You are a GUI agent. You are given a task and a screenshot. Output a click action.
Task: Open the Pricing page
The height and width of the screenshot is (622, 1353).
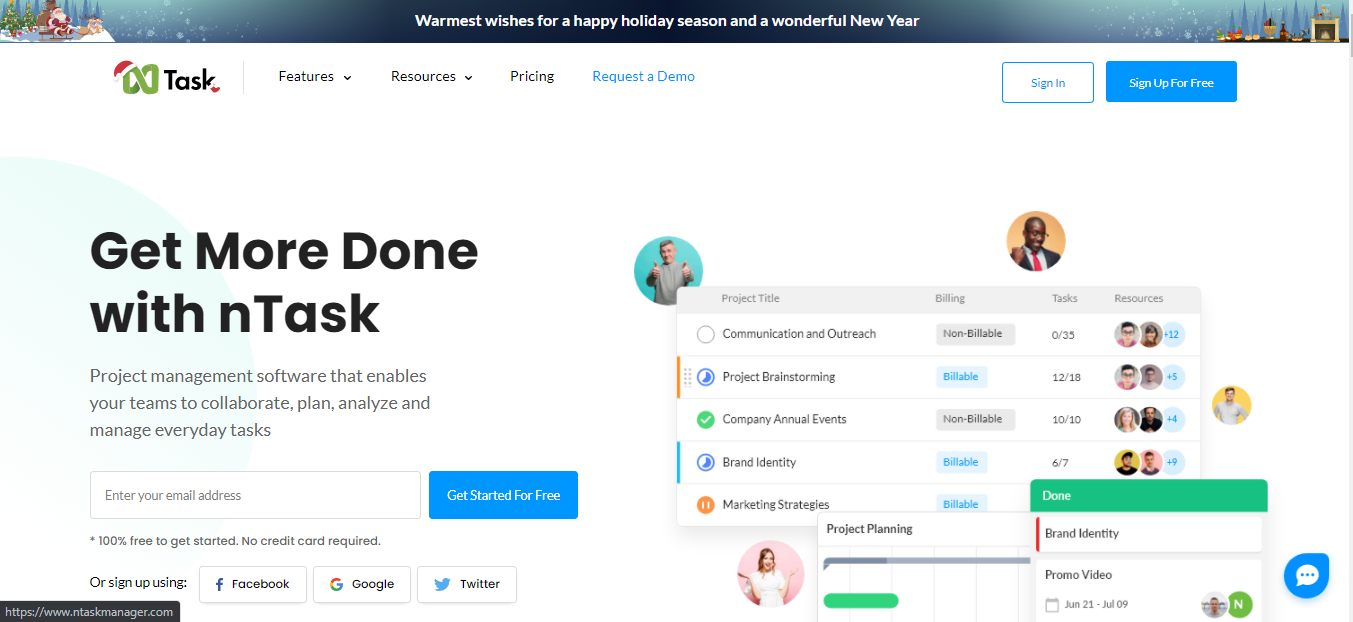[x=532, y=76]
